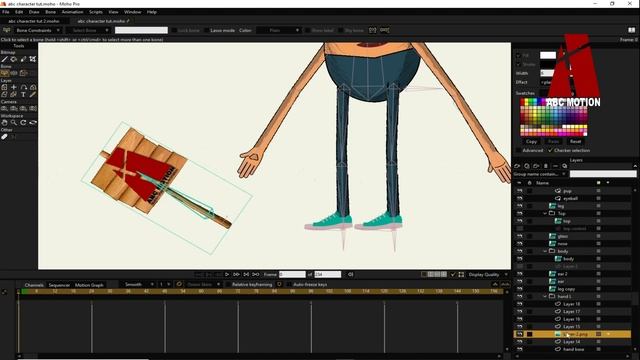Open the Bone Constraints dropdown
The width and height of the screenshot is (640, 360).
(x=38, y=30)
